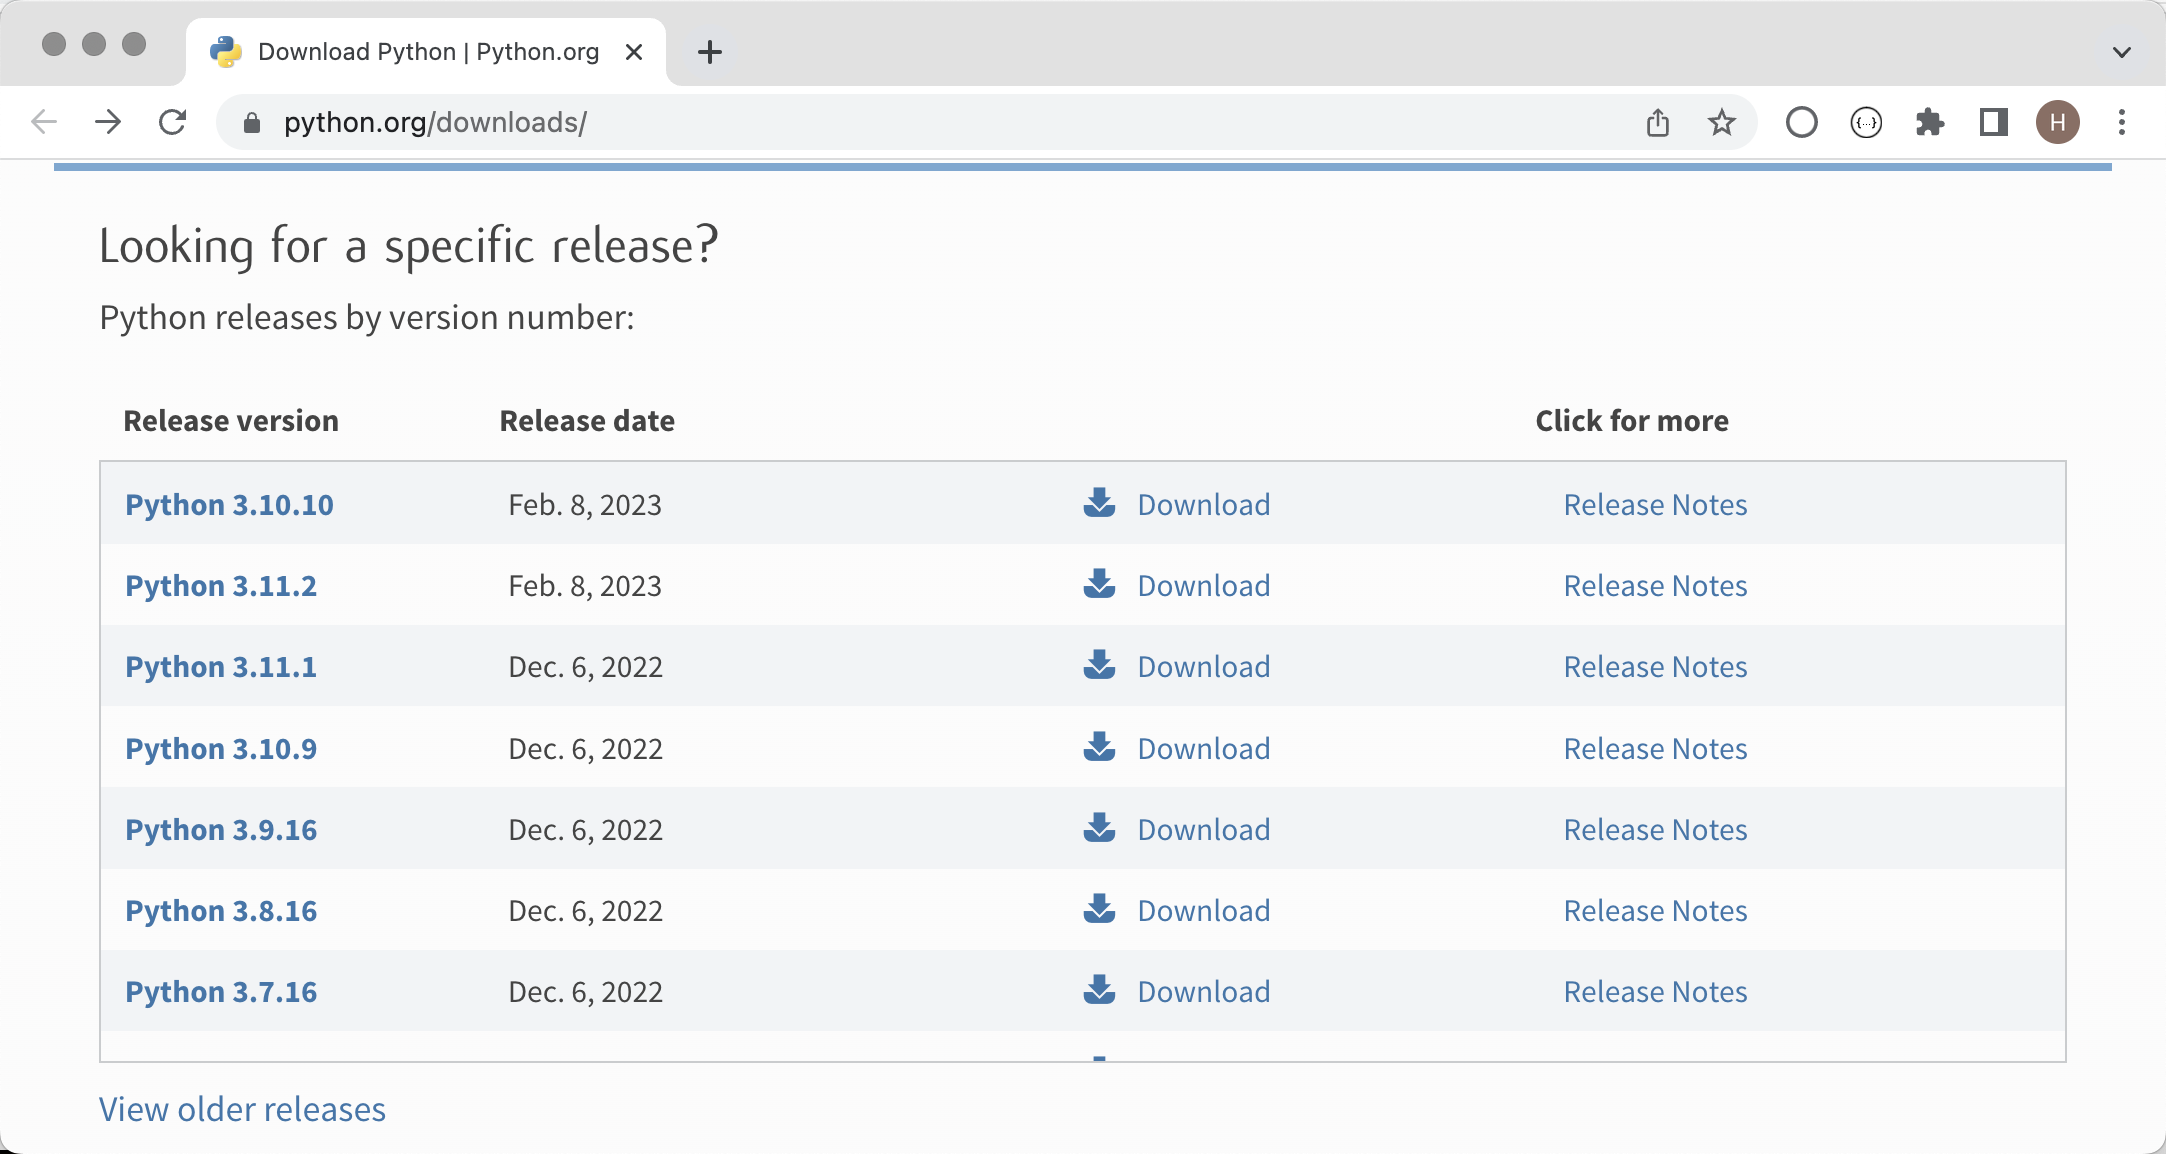
Task: Click the back navigation arrow
Action: pyautogui.click(x=44, y=122)
